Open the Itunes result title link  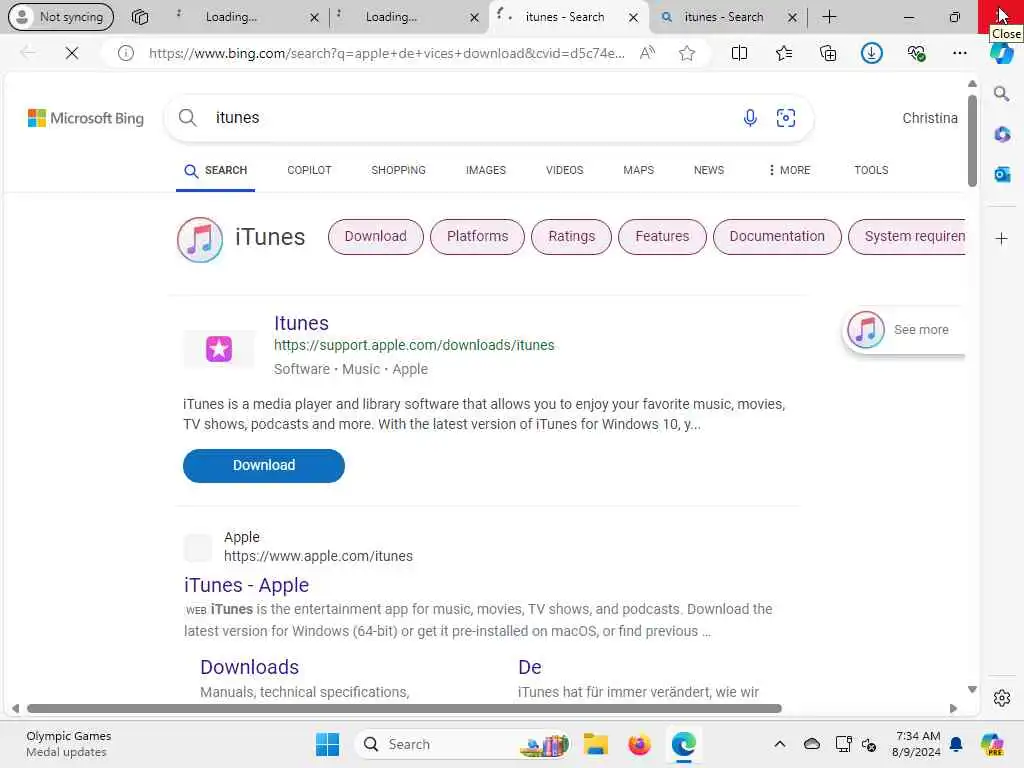coord(301,323)
